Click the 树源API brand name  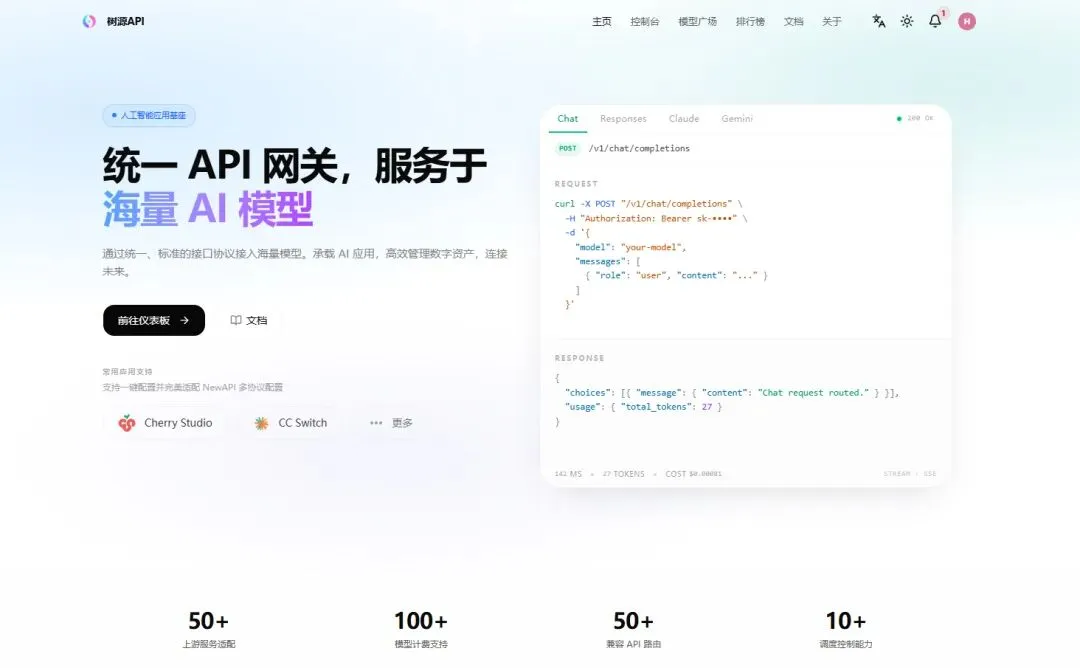click(125, 21)
